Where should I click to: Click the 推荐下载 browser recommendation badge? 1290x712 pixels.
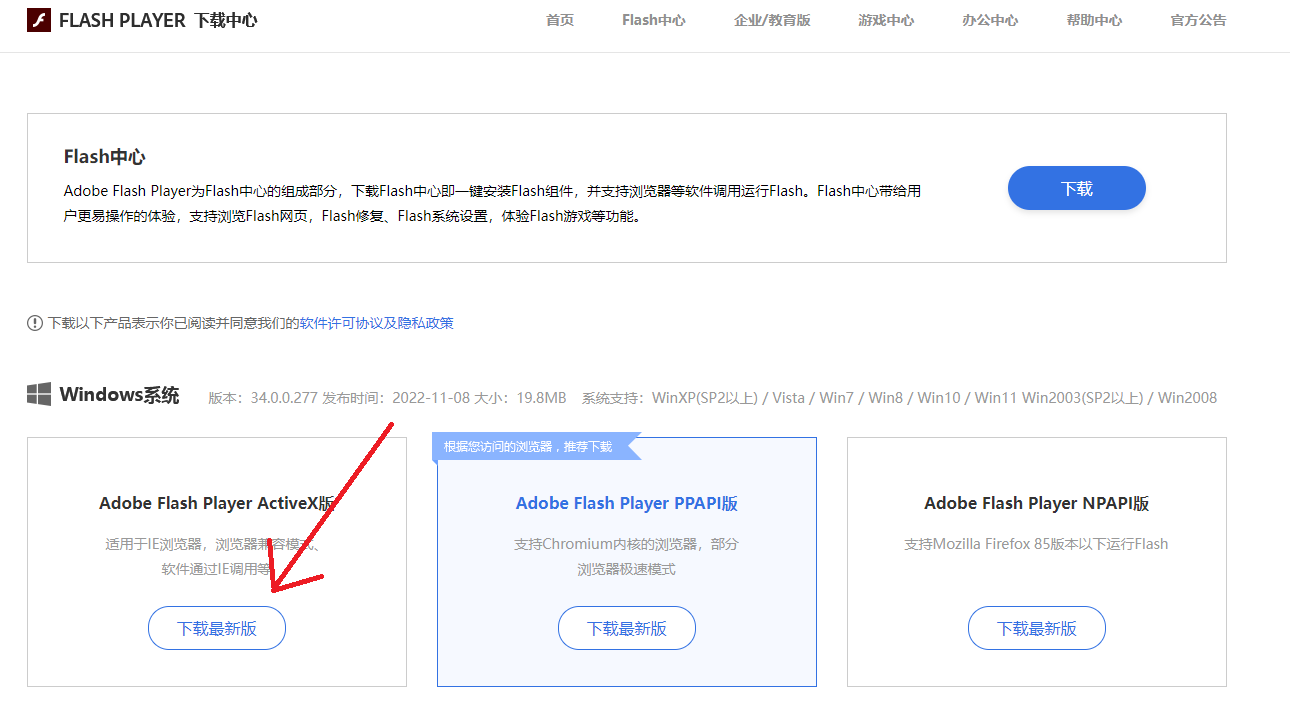click(x=529, y=447)
